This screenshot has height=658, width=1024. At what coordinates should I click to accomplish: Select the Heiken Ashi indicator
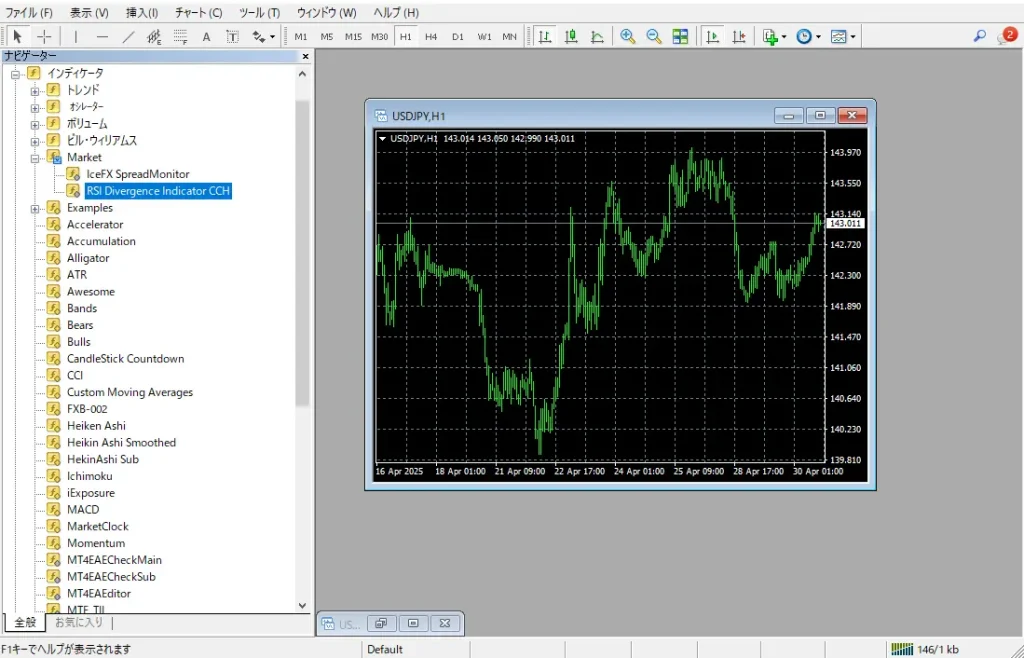[96, 426]
